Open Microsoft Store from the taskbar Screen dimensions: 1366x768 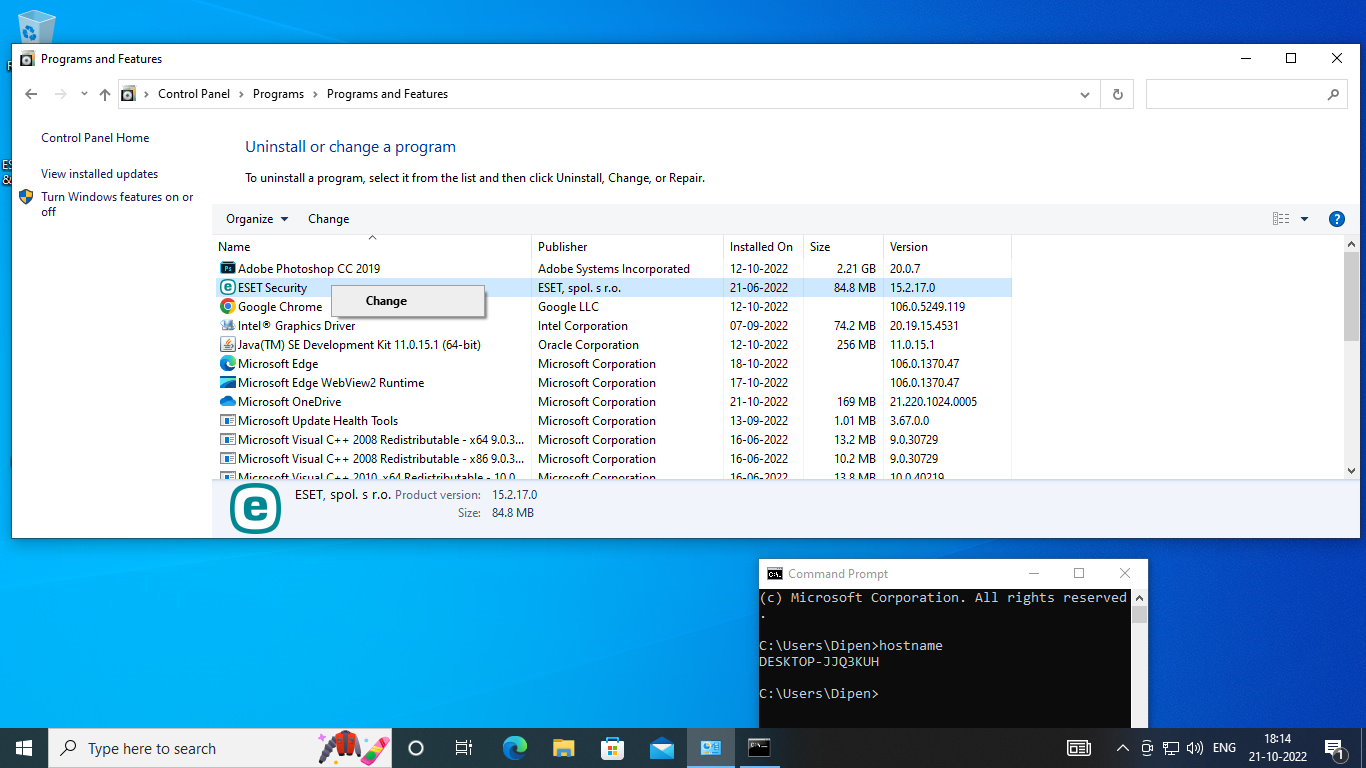tap(612, 748)
